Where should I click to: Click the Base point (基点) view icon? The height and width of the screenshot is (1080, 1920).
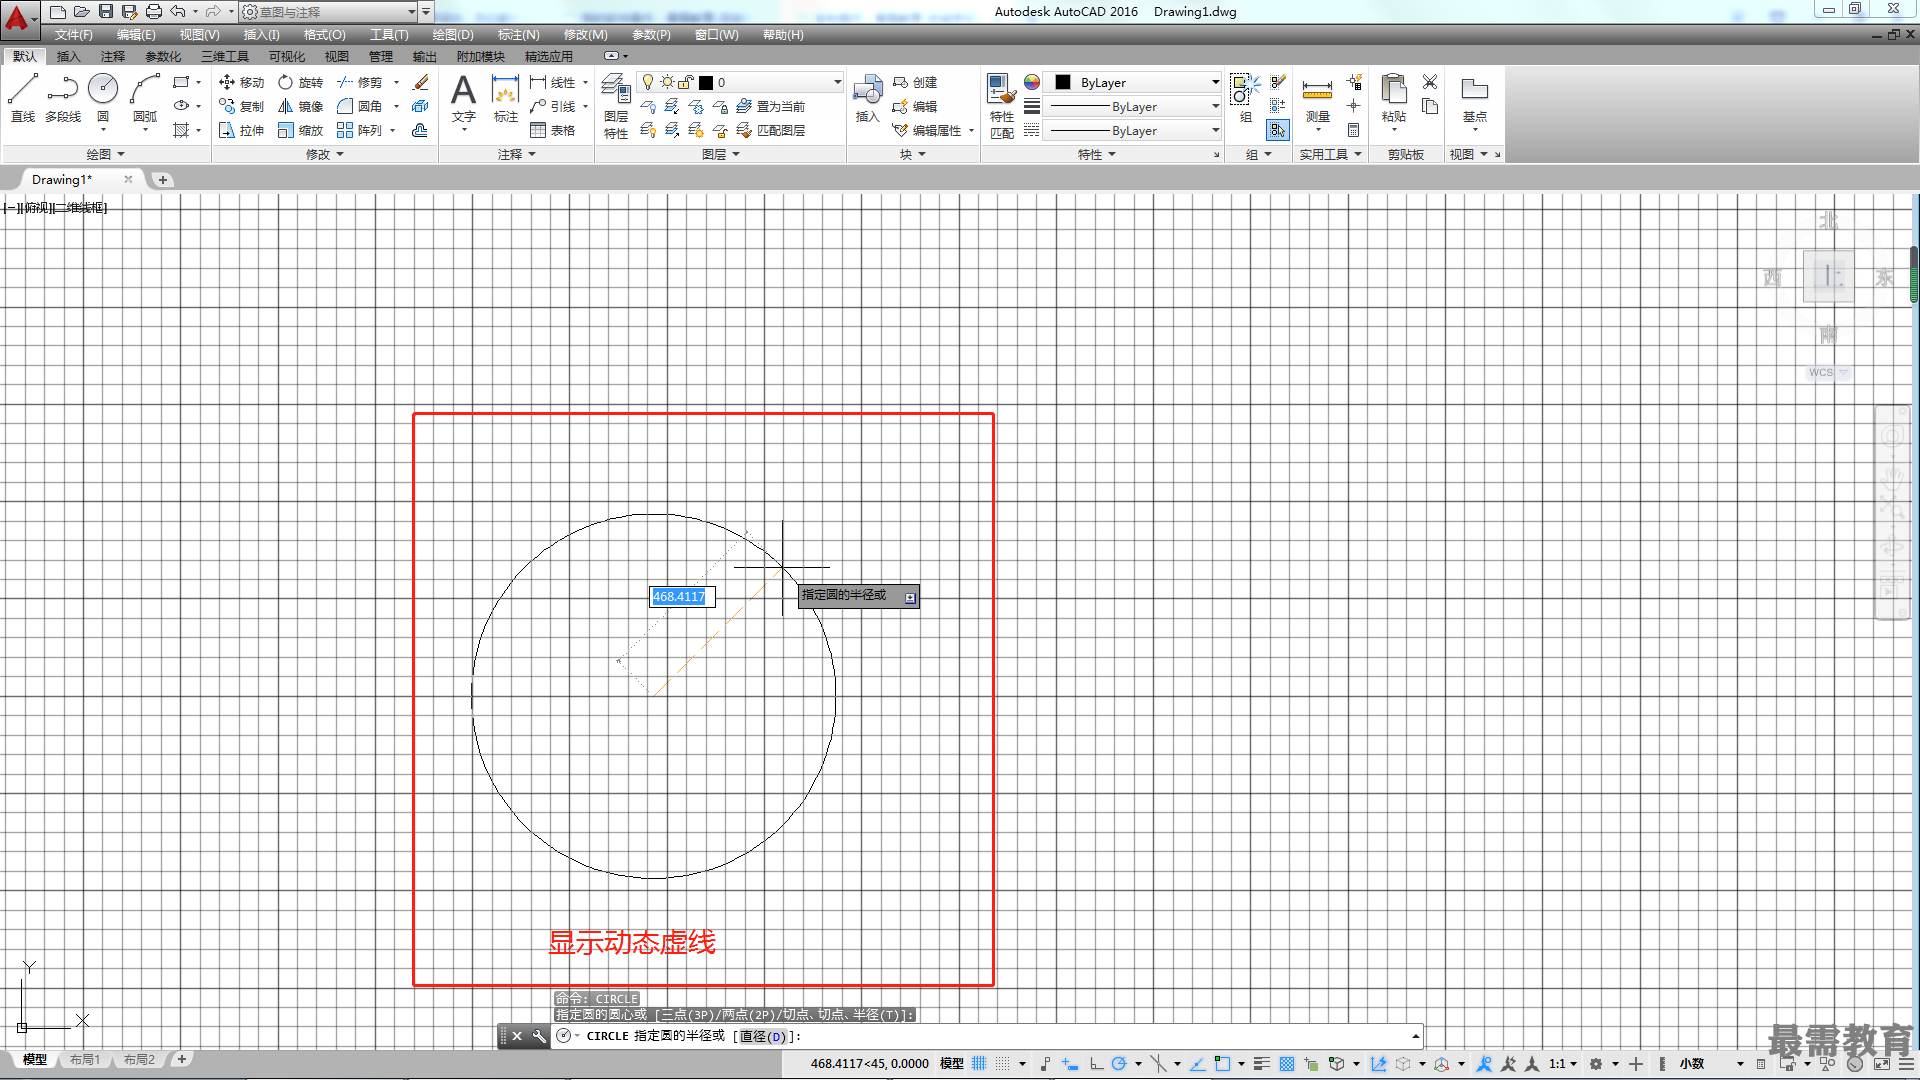click(x=1474, y=98)
